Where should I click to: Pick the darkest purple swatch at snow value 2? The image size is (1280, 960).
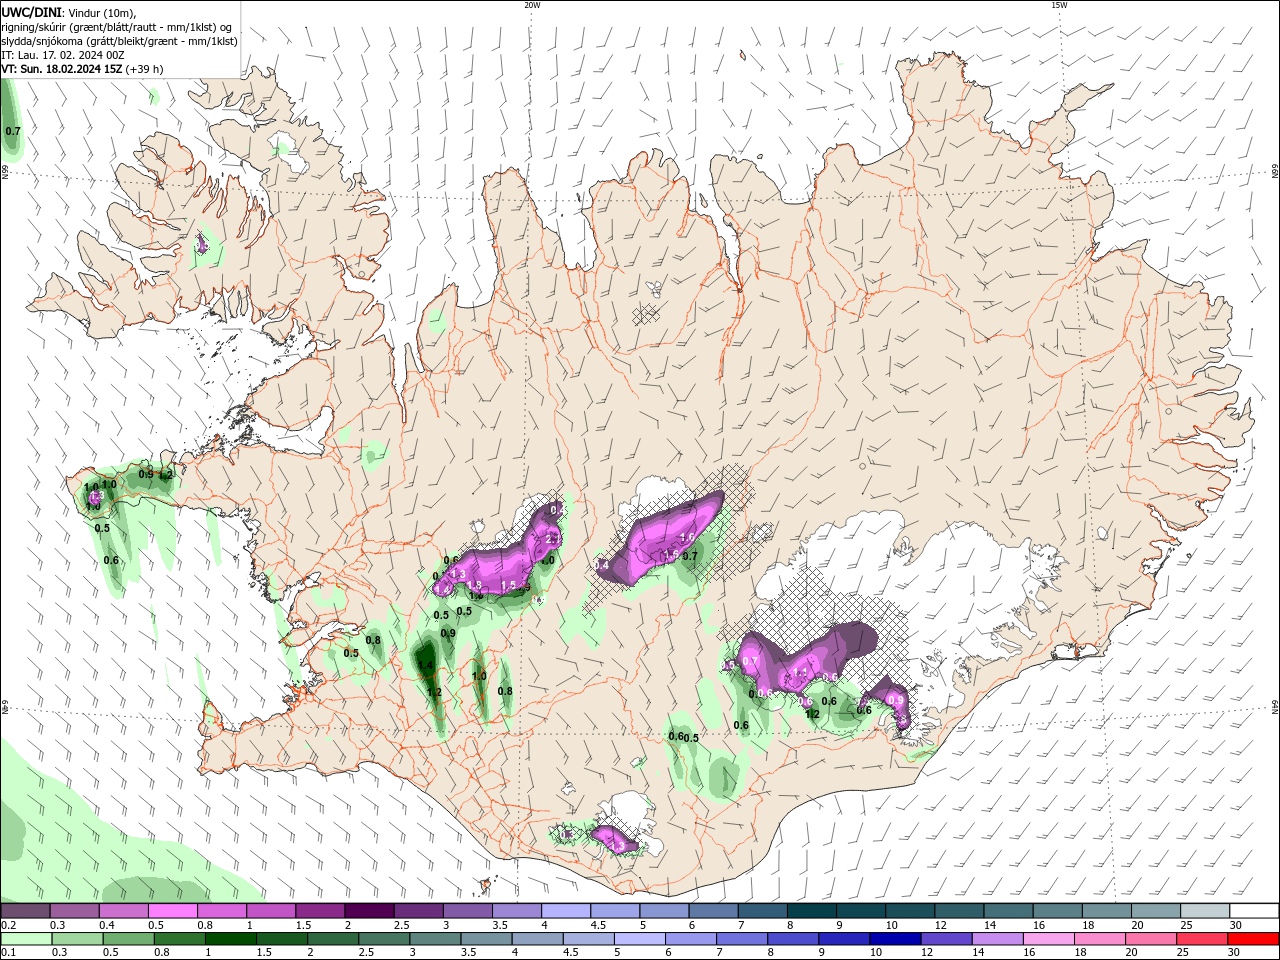369,910
